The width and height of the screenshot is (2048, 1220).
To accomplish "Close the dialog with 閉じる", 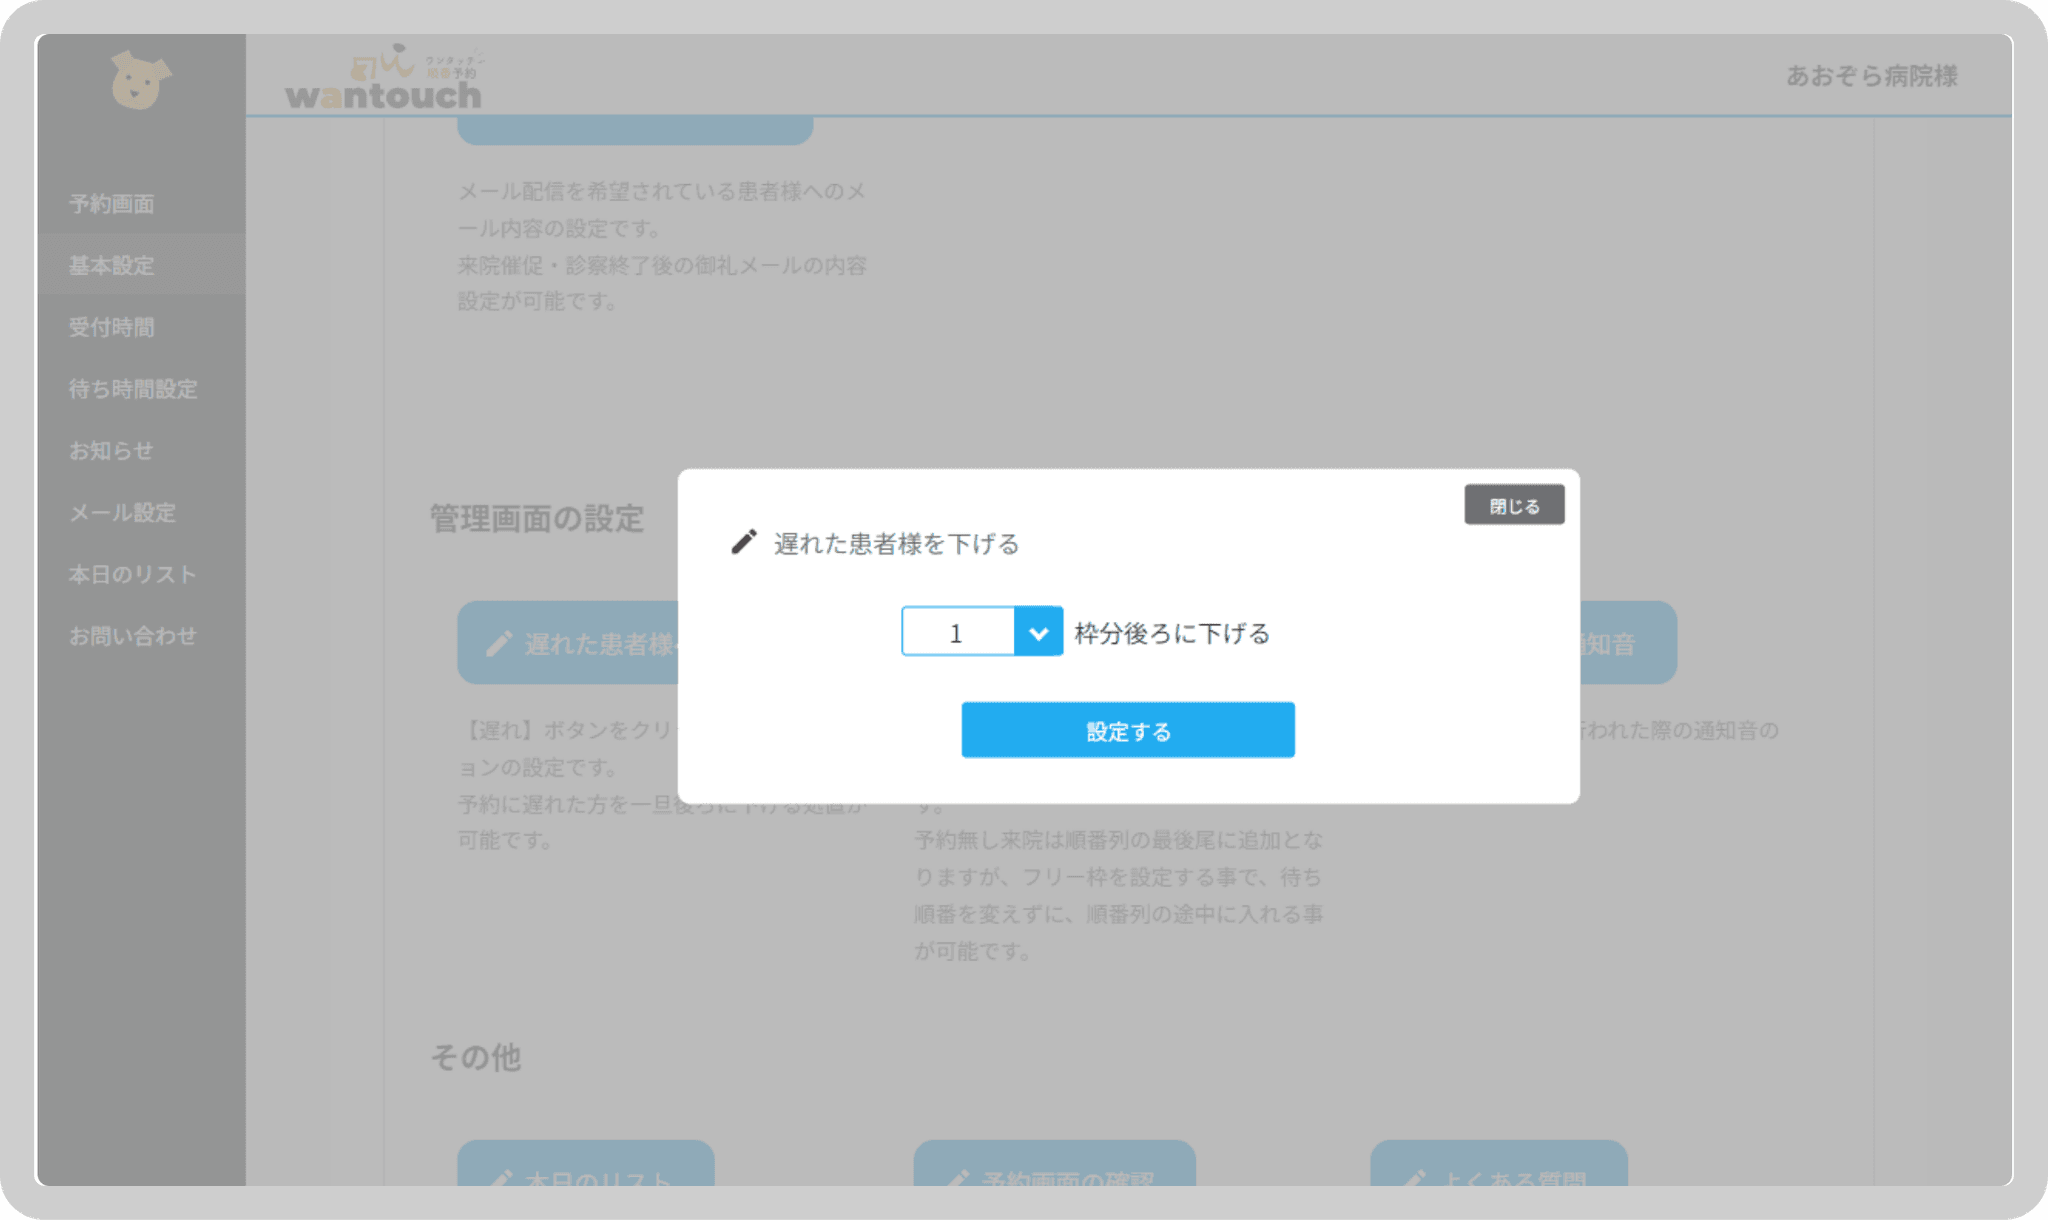I will tap(1513, 505).
